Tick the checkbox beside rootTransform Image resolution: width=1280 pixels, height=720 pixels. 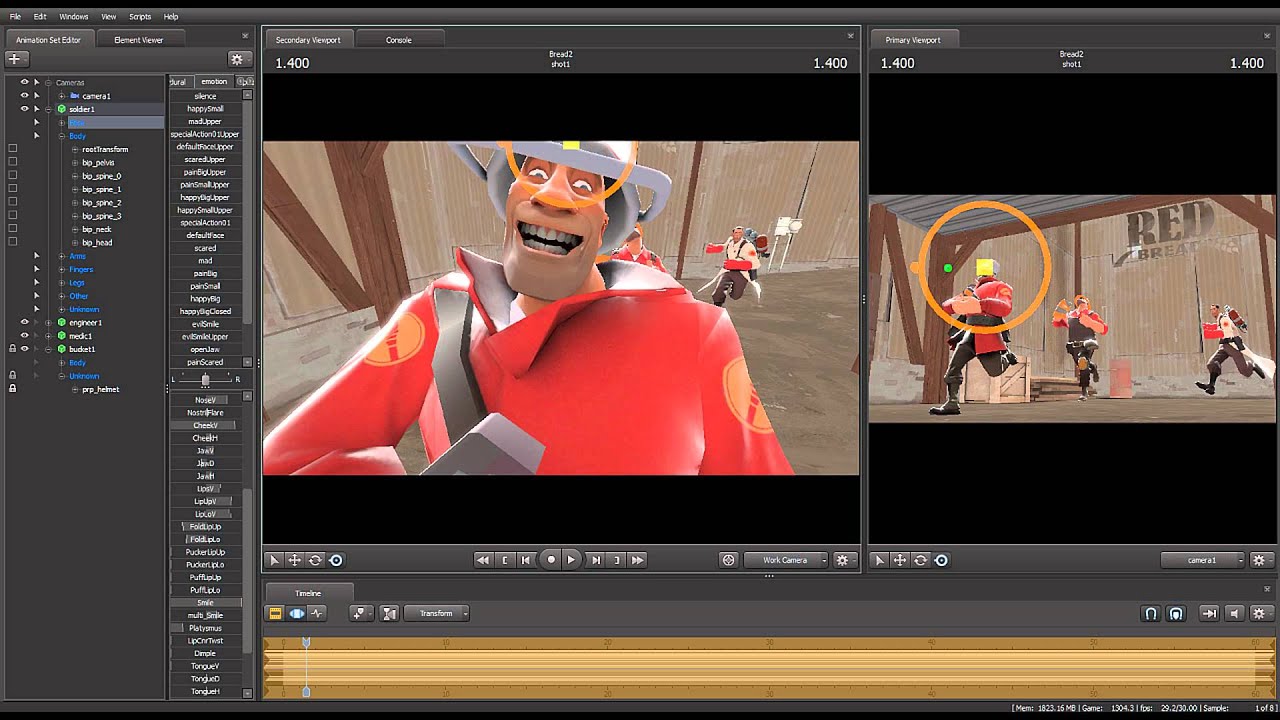tap(12, 149)
